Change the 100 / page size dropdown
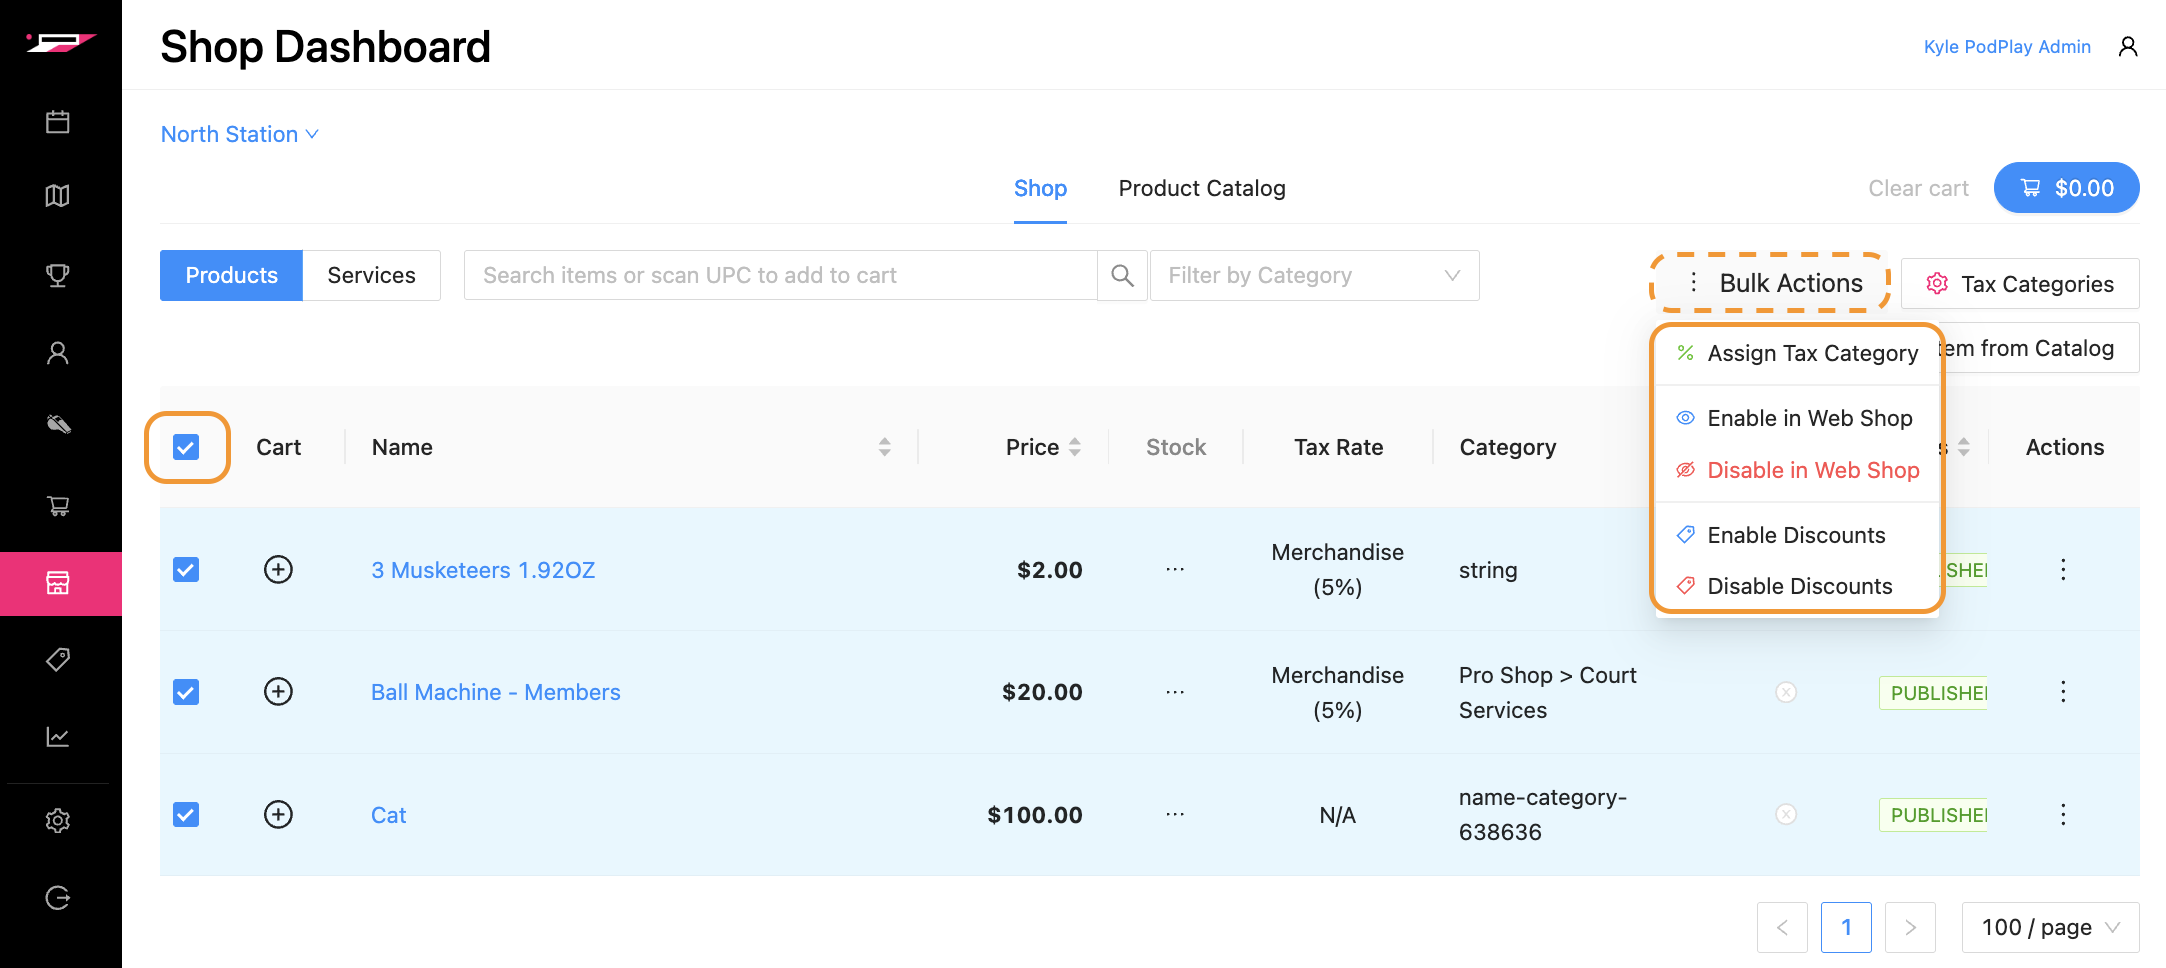2166x968 pixels. tap(2049, 928)
